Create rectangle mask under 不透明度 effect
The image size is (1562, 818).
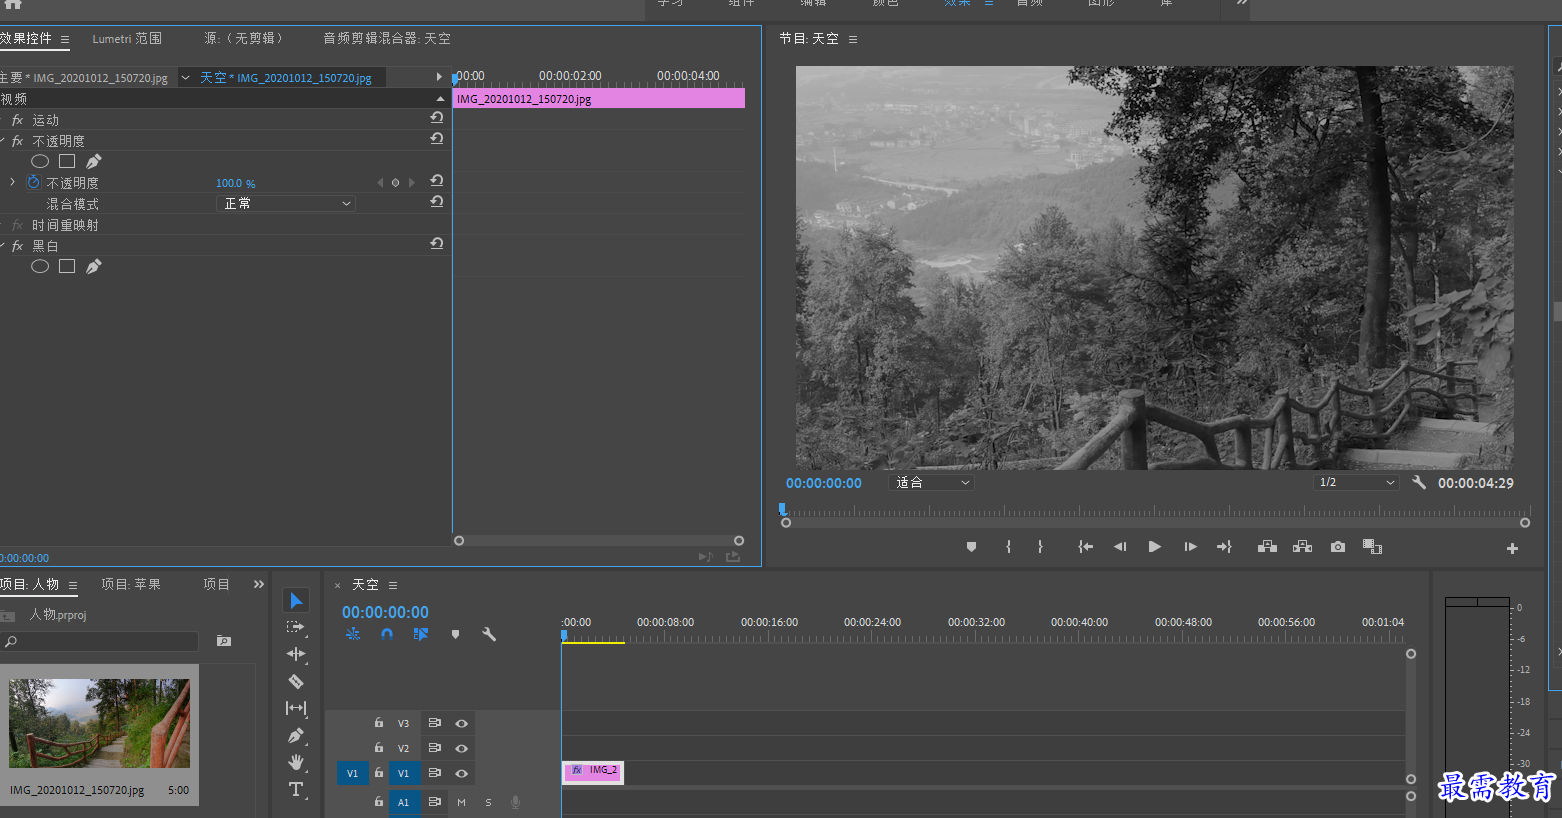coord(67,161)
